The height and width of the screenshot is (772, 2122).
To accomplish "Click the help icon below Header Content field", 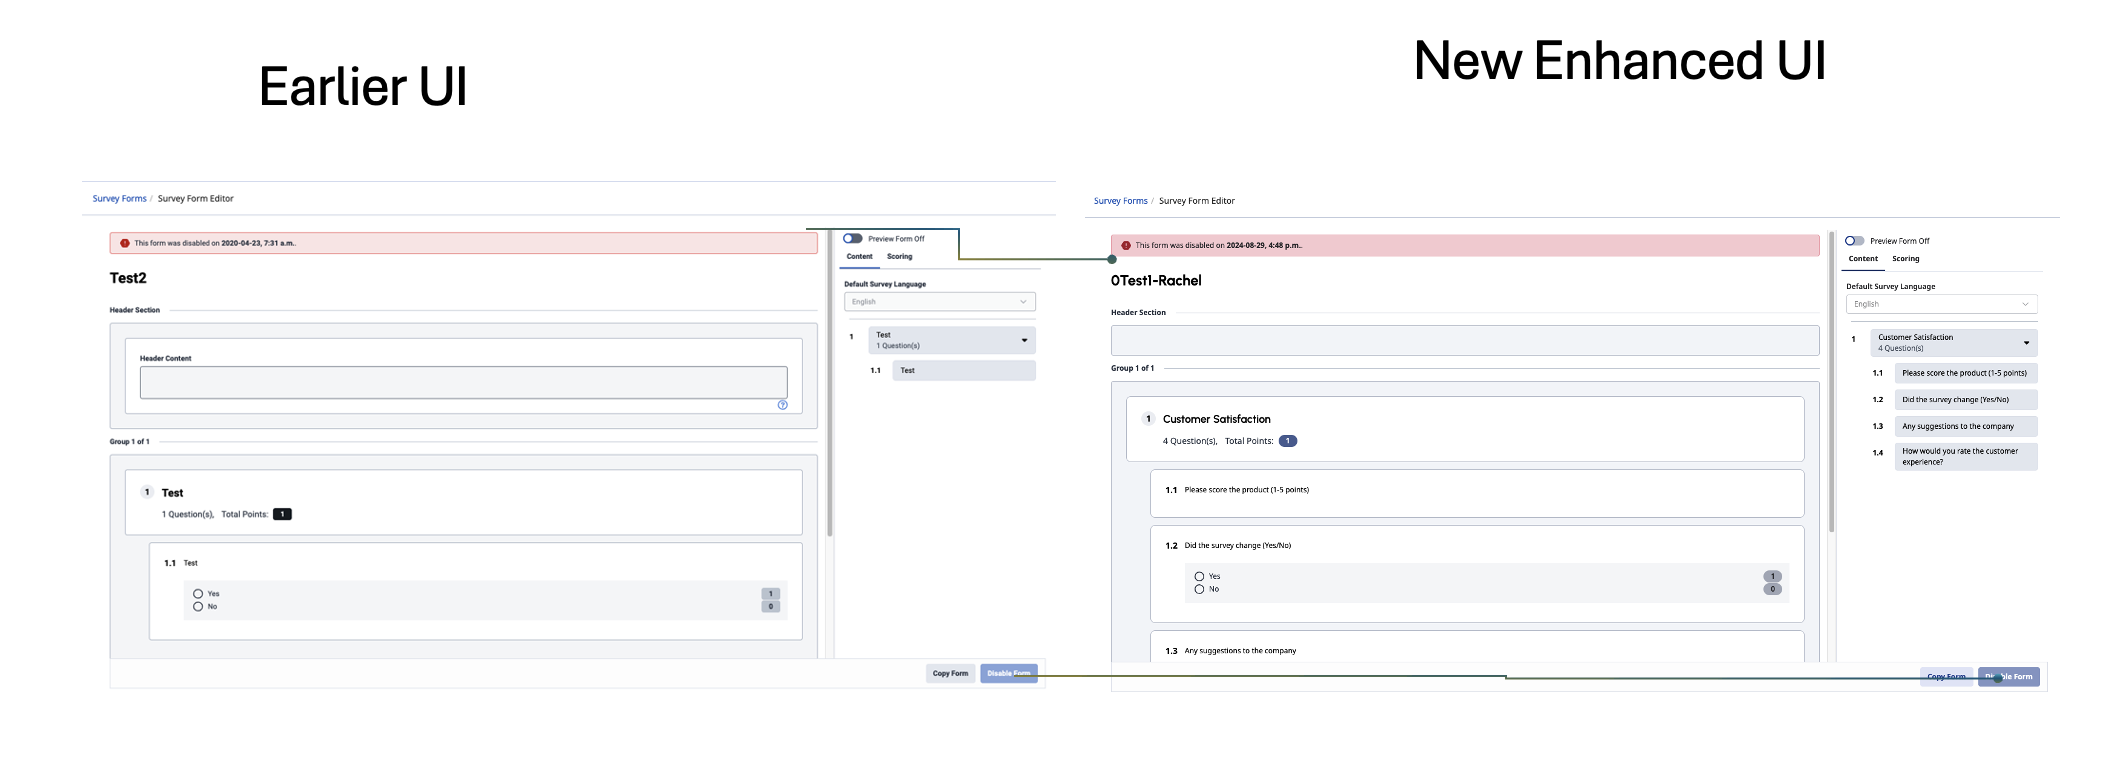I will point(783,405).
